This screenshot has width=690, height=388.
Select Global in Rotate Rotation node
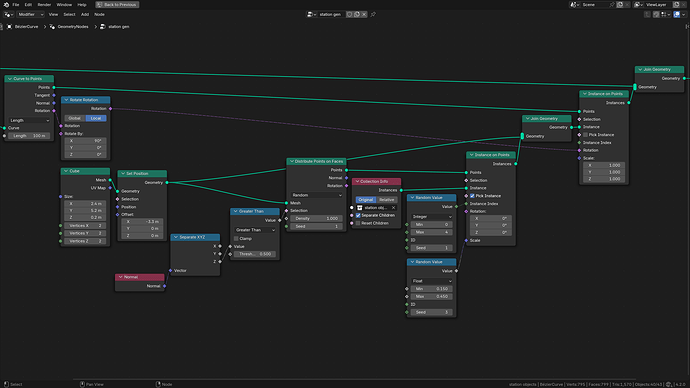coord(75,118)
